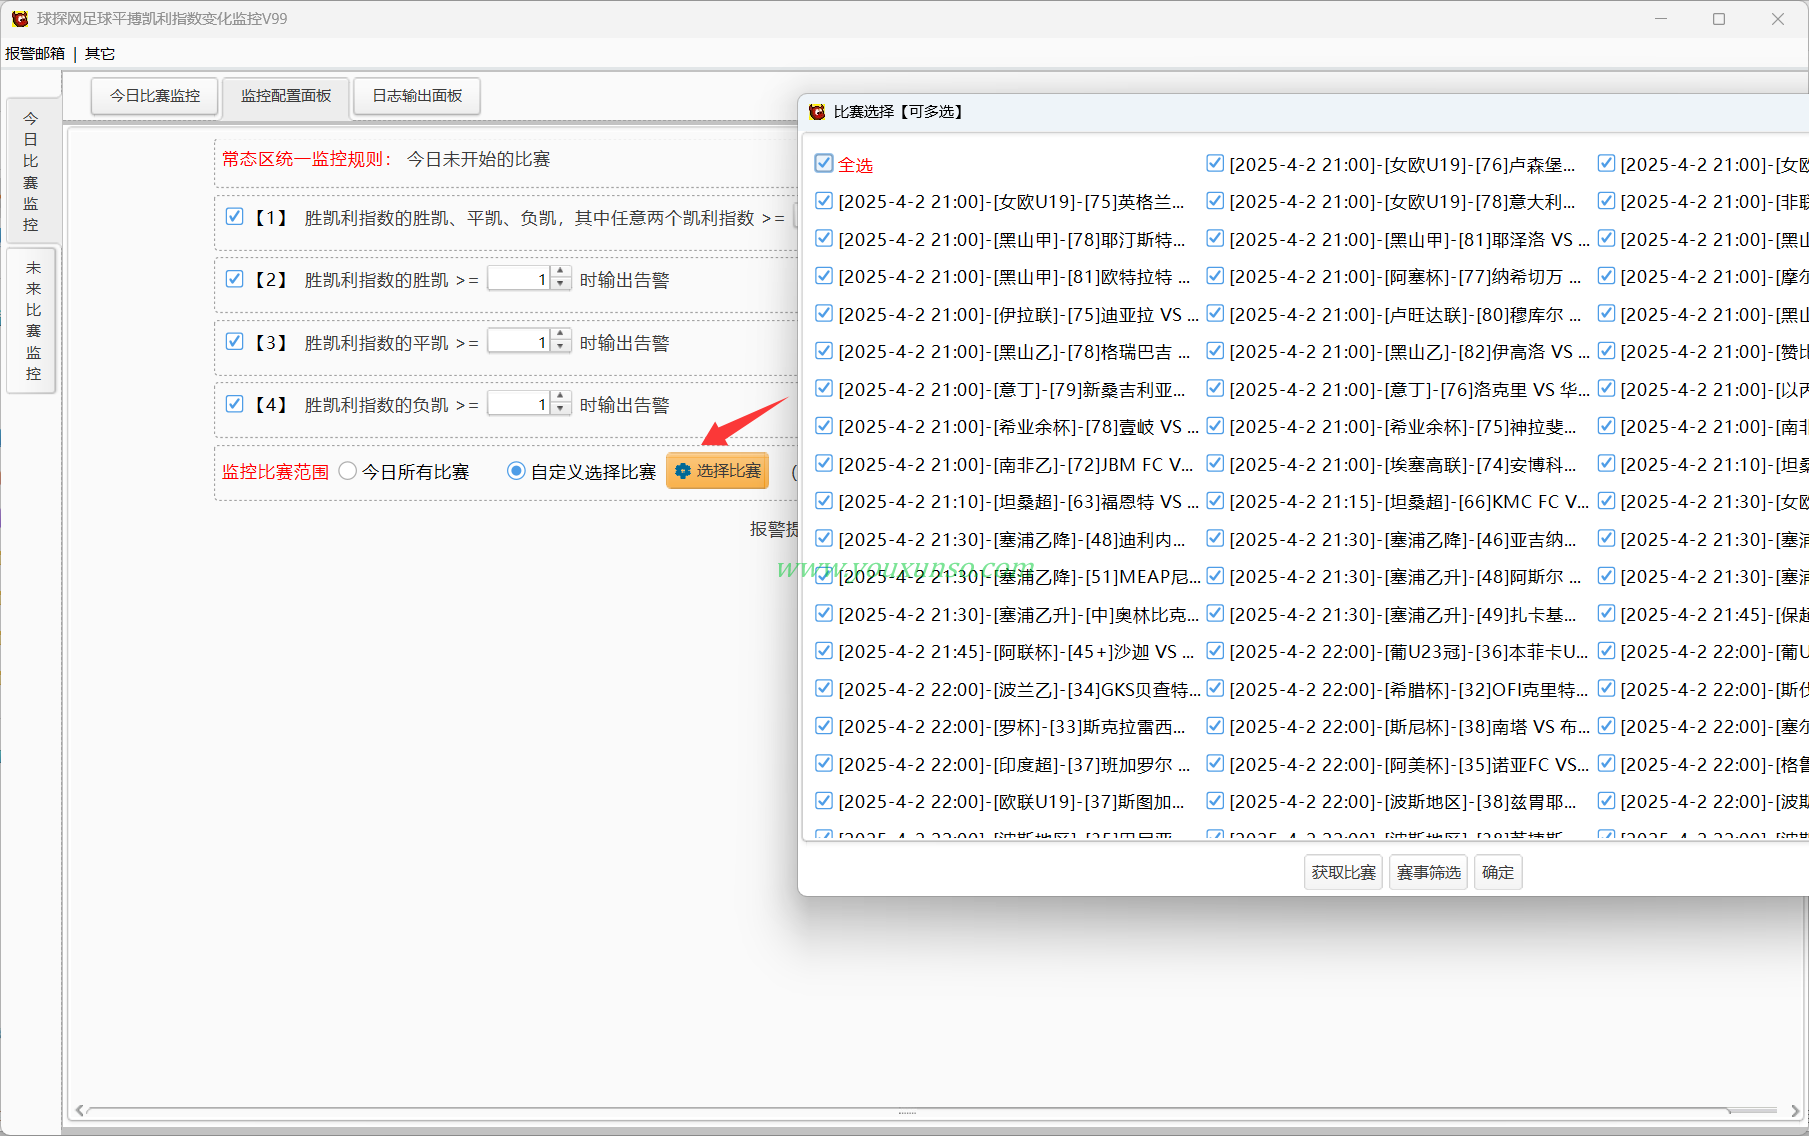The height and width of the screenshot is (1136, 1809).
Task: Uncheck the 意丁 [79]新桑吉利亚 match
Action: pos(824,388)
